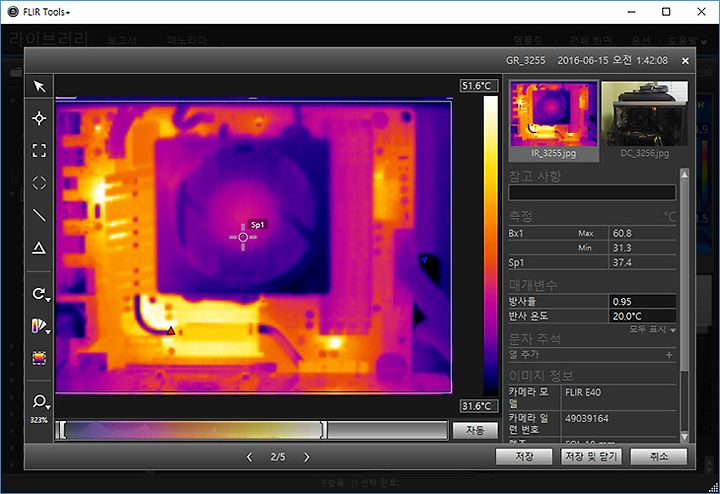Click scrollbar up arrow in right panel
The image size is (720, 494).
684,174
